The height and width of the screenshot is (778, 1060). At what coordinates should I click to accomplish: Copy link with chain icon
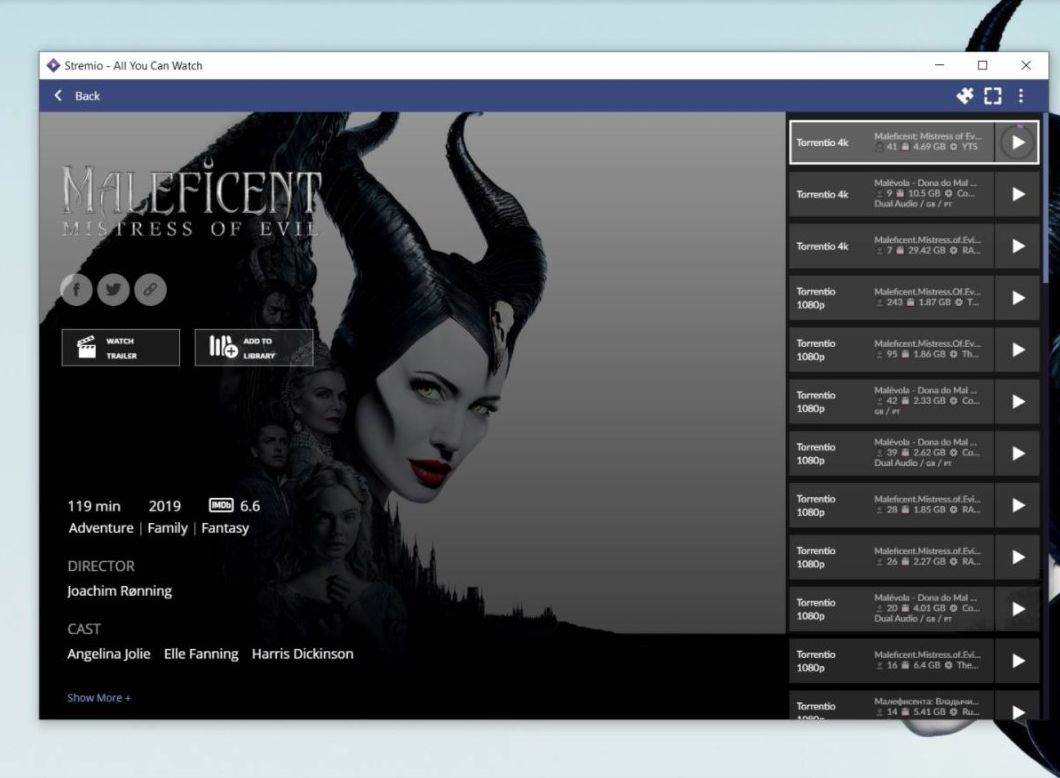pos(150,289)
